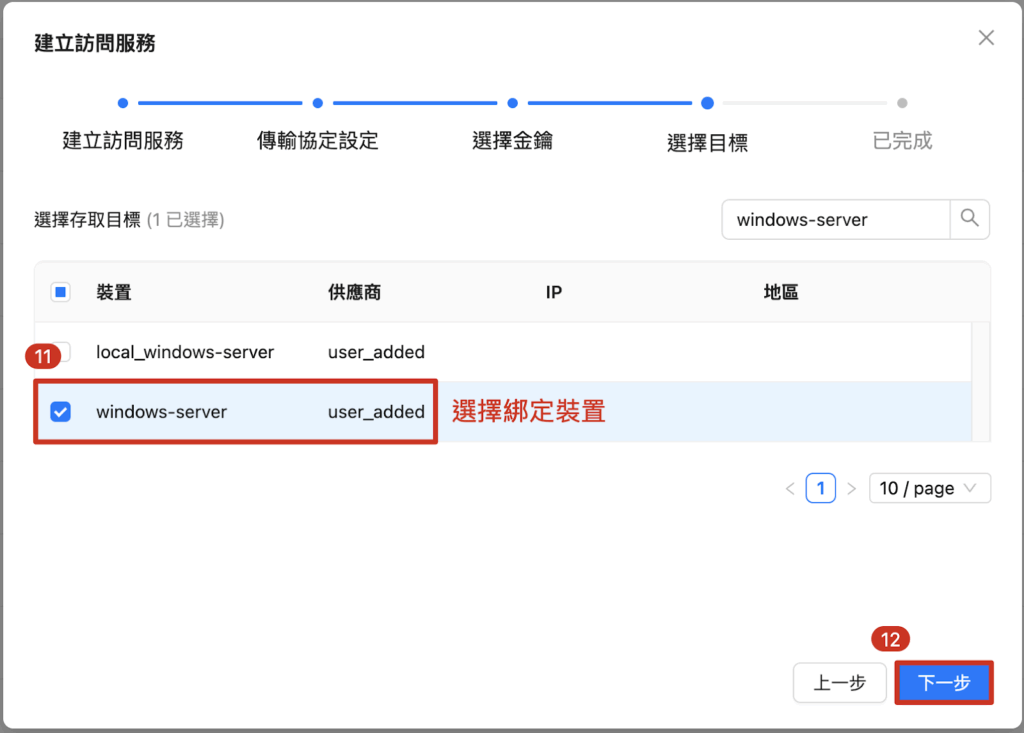Close the 建立訪問服務 dialog
Image resolution: width=1024 pixels, height=733 pixels.
click(986, 38)
